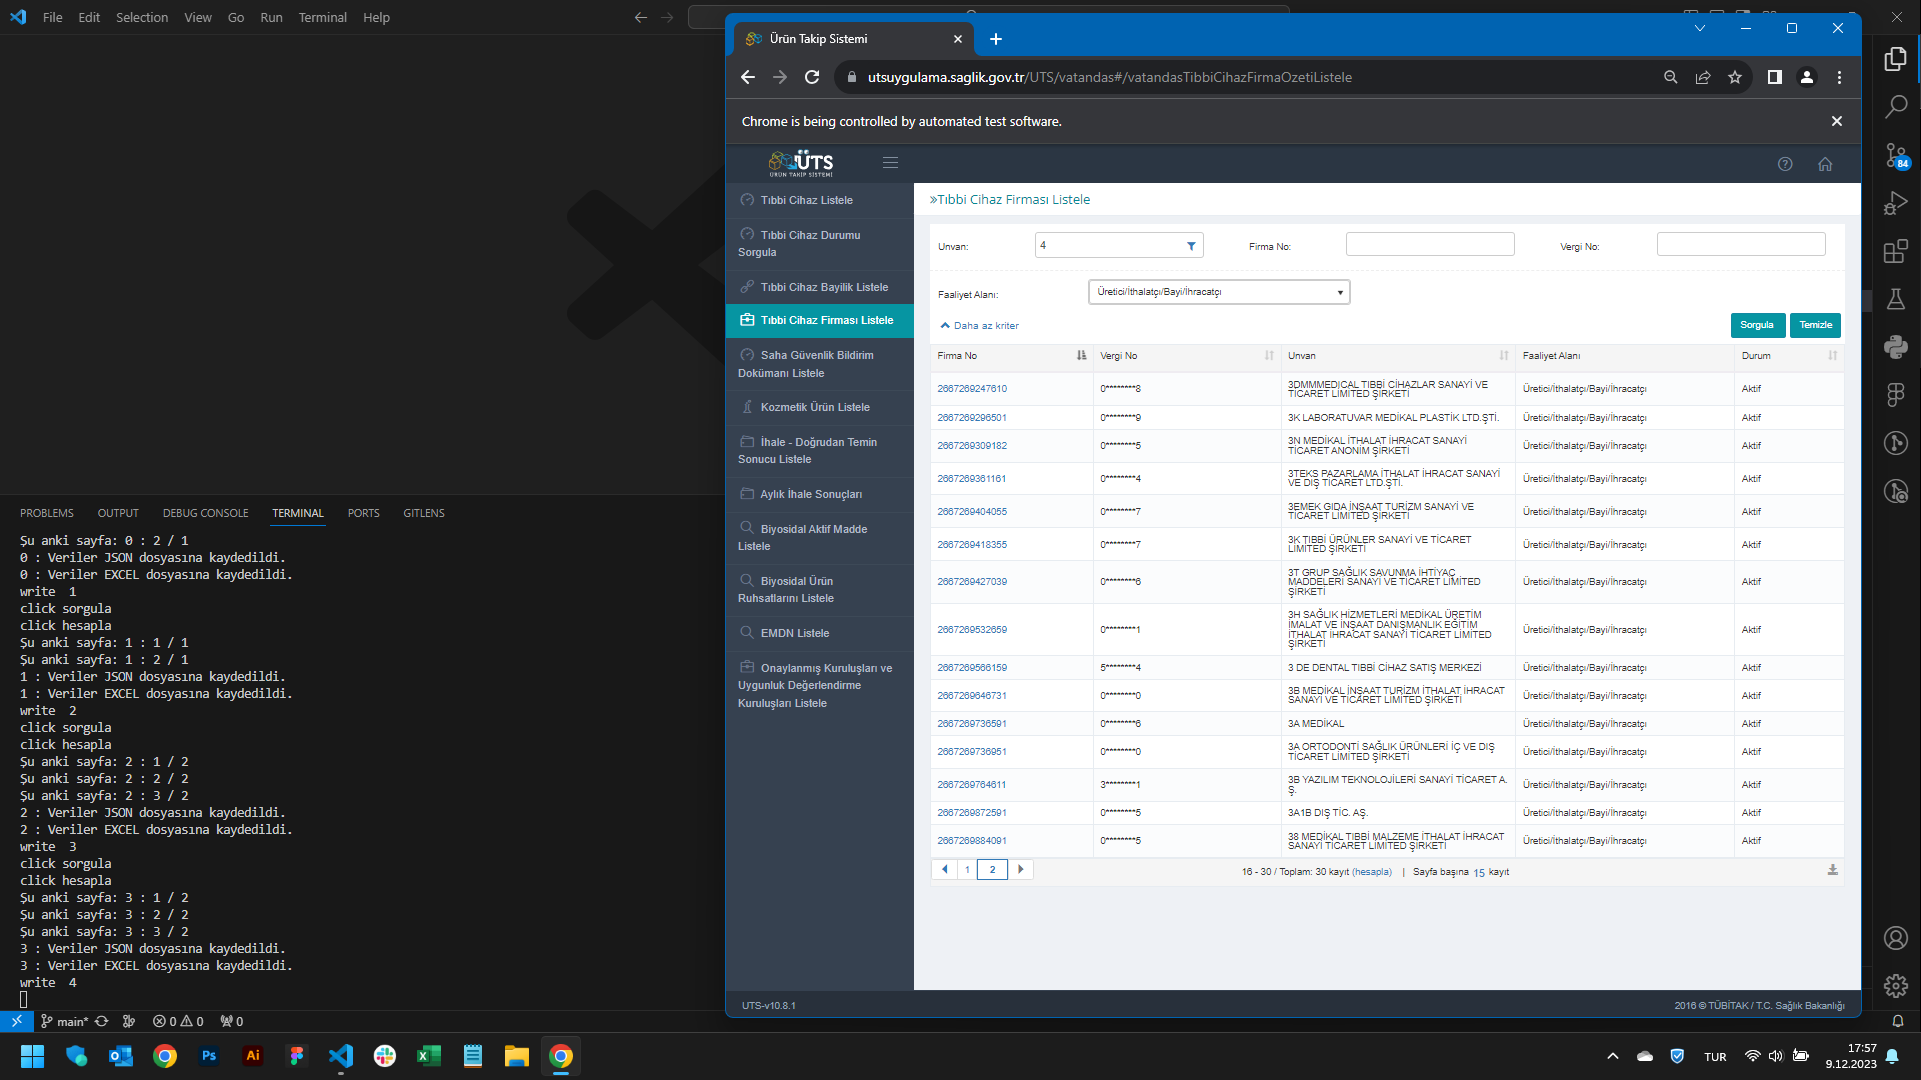Click the UTS home icon

(x=1825, y=164)
